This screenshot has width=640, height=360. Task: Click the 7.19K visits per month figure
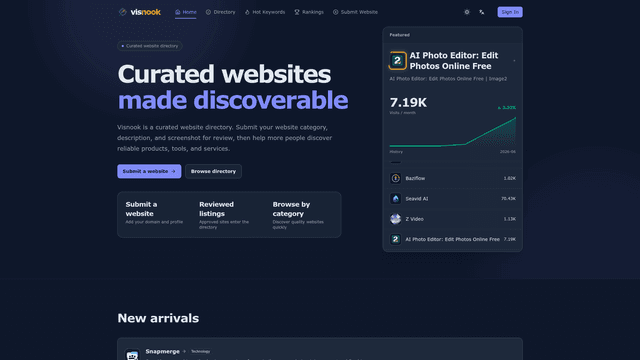(x=408, y=103)
